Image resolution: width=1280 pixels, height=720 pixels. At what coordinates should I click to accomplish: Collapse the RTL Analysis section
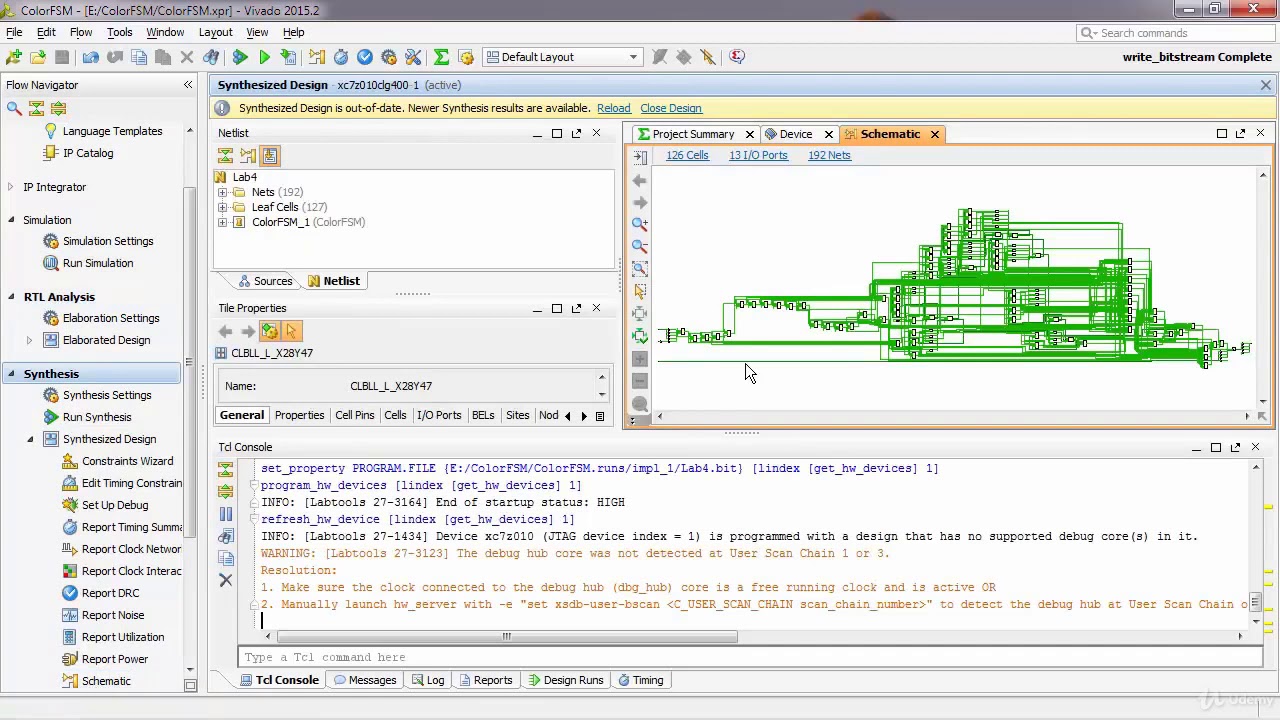point(11,297)
